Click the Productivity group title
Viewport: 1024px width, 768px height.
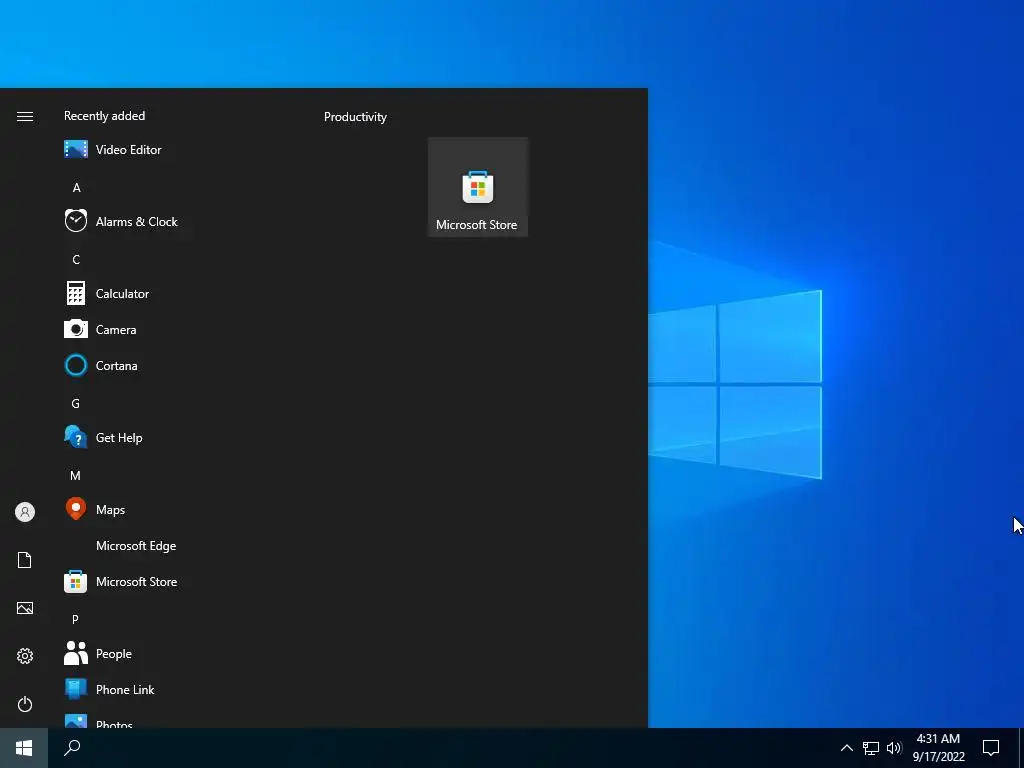point(355,117)
